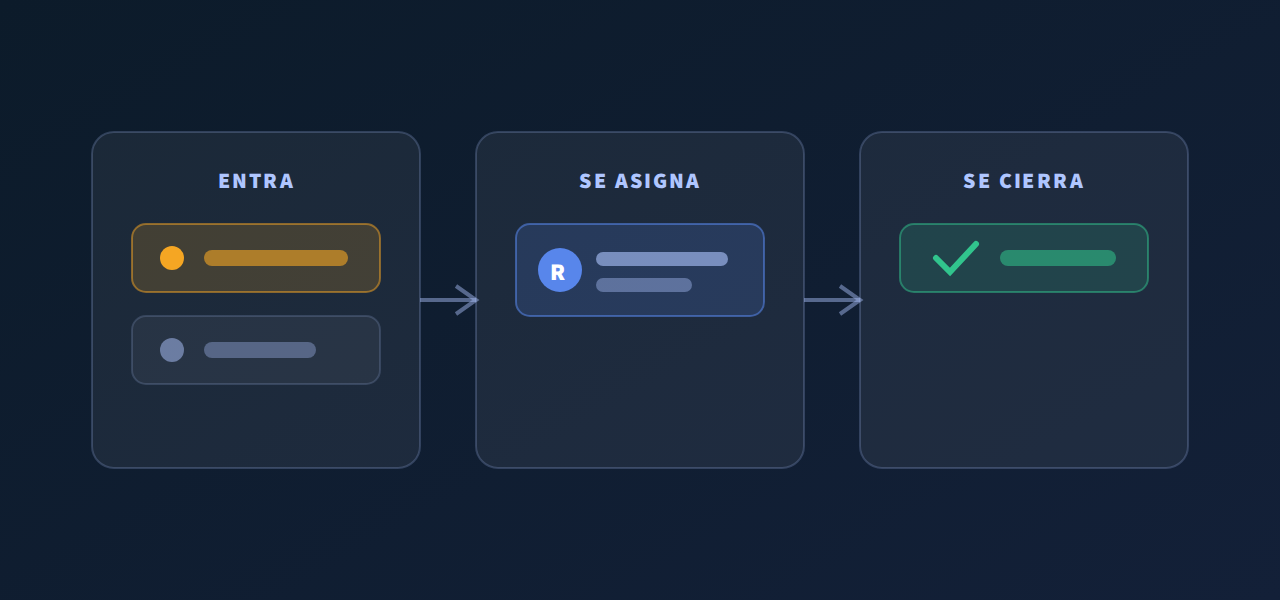Open the green closed ticket card
The image size is (1280, 600).
tap(1024, 258)
